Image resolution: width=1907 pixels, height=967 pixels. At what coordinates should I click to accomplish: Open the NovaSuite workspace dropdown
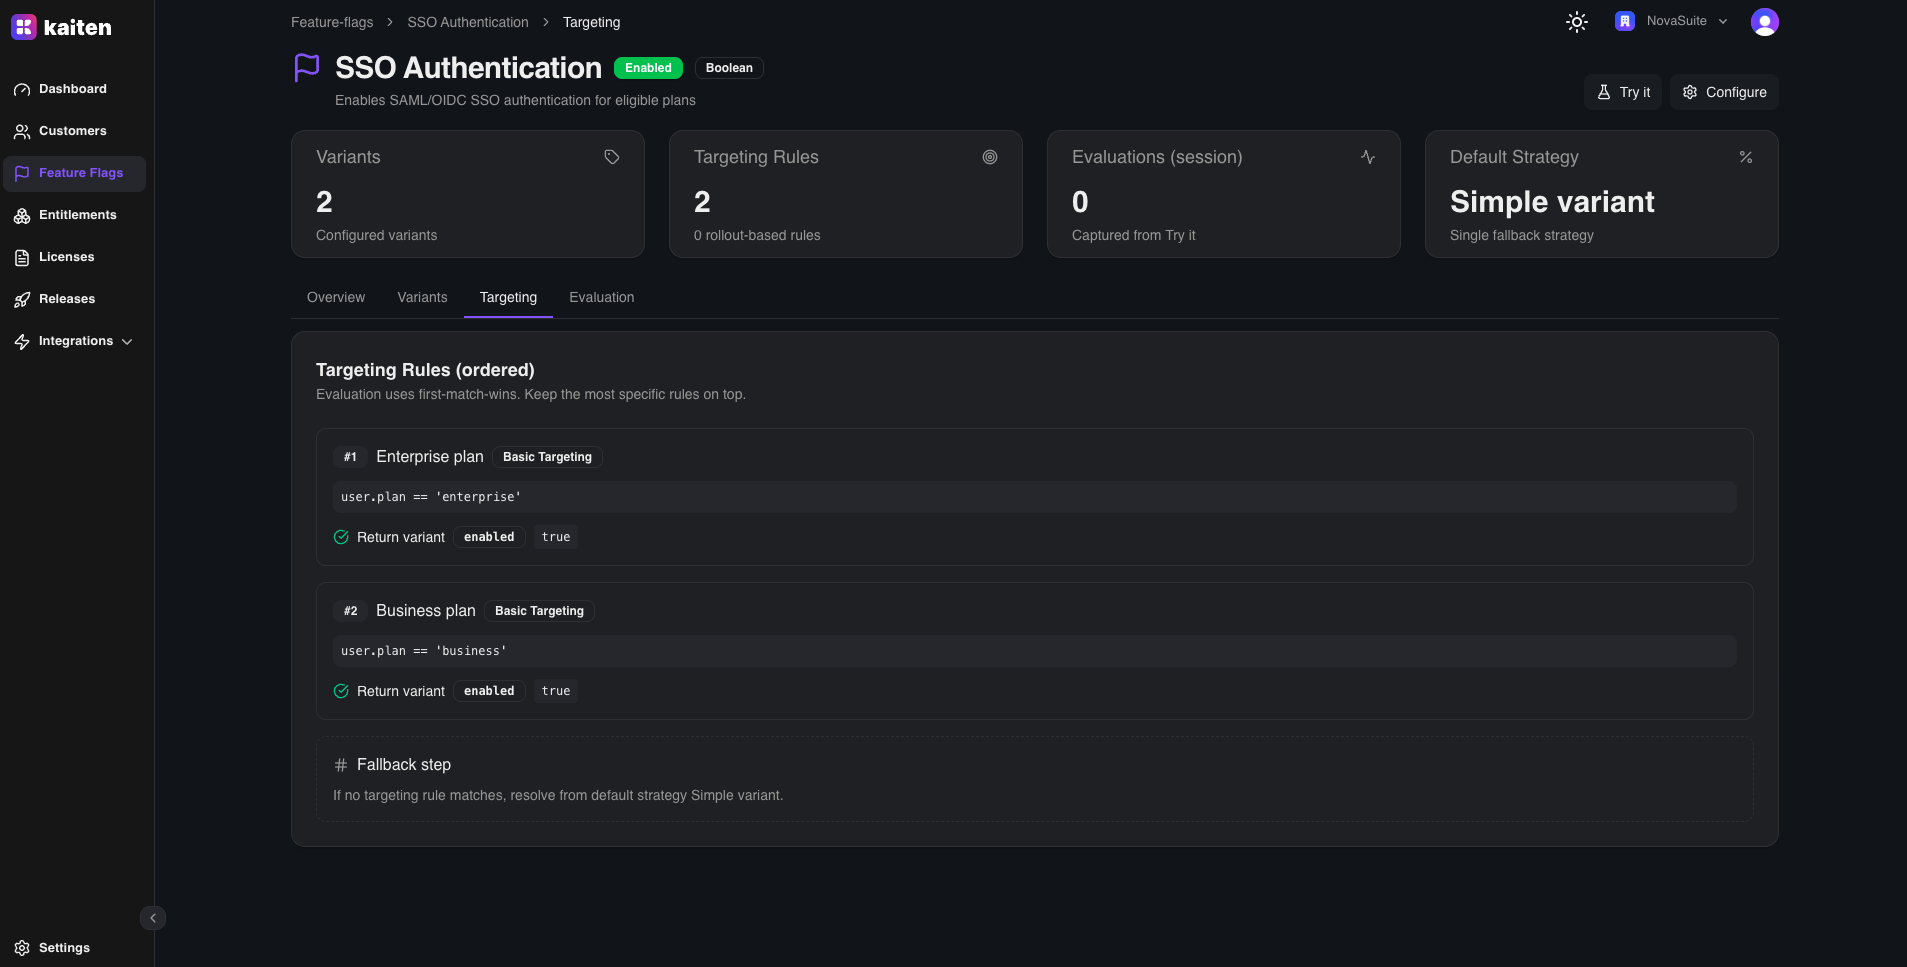tap(1671, 21)
